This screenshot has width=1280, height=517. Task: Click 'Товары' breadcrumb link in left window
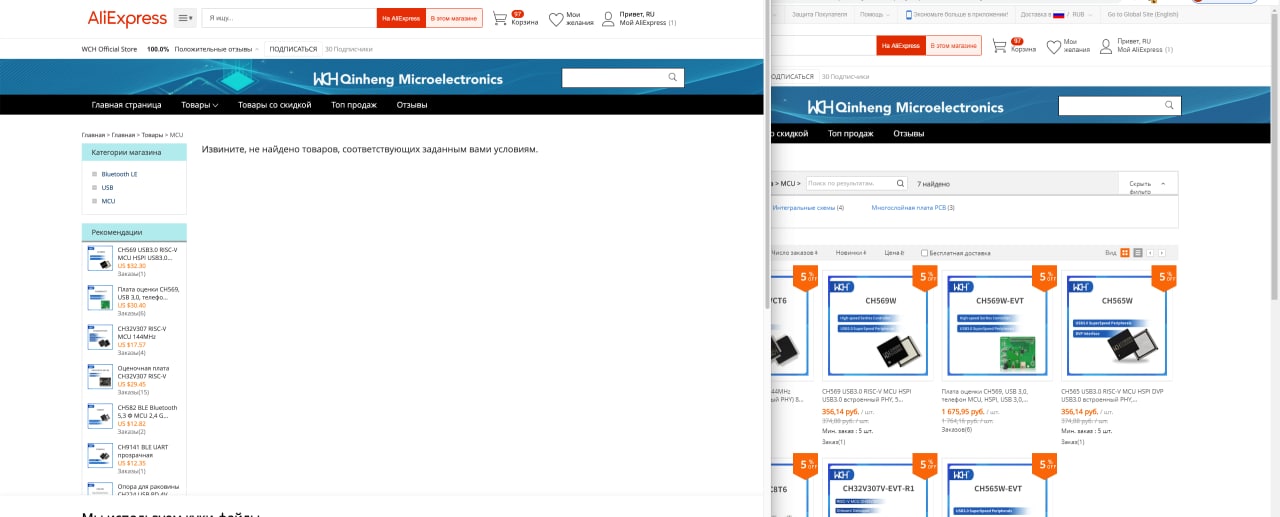click(x=152, y=134)
